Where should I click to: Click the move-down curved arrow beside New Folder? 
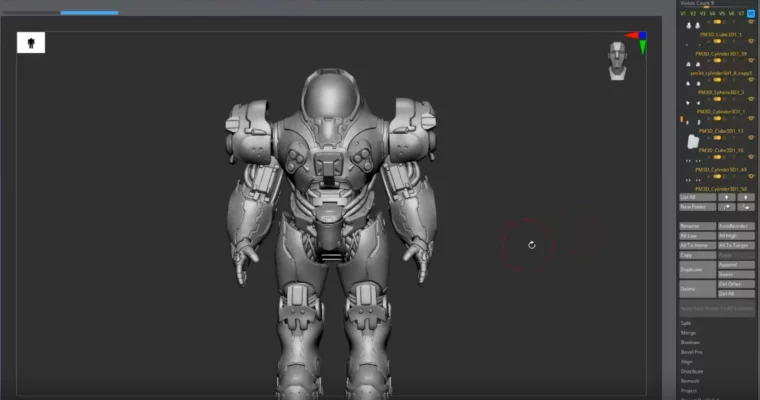coord(745,207)
